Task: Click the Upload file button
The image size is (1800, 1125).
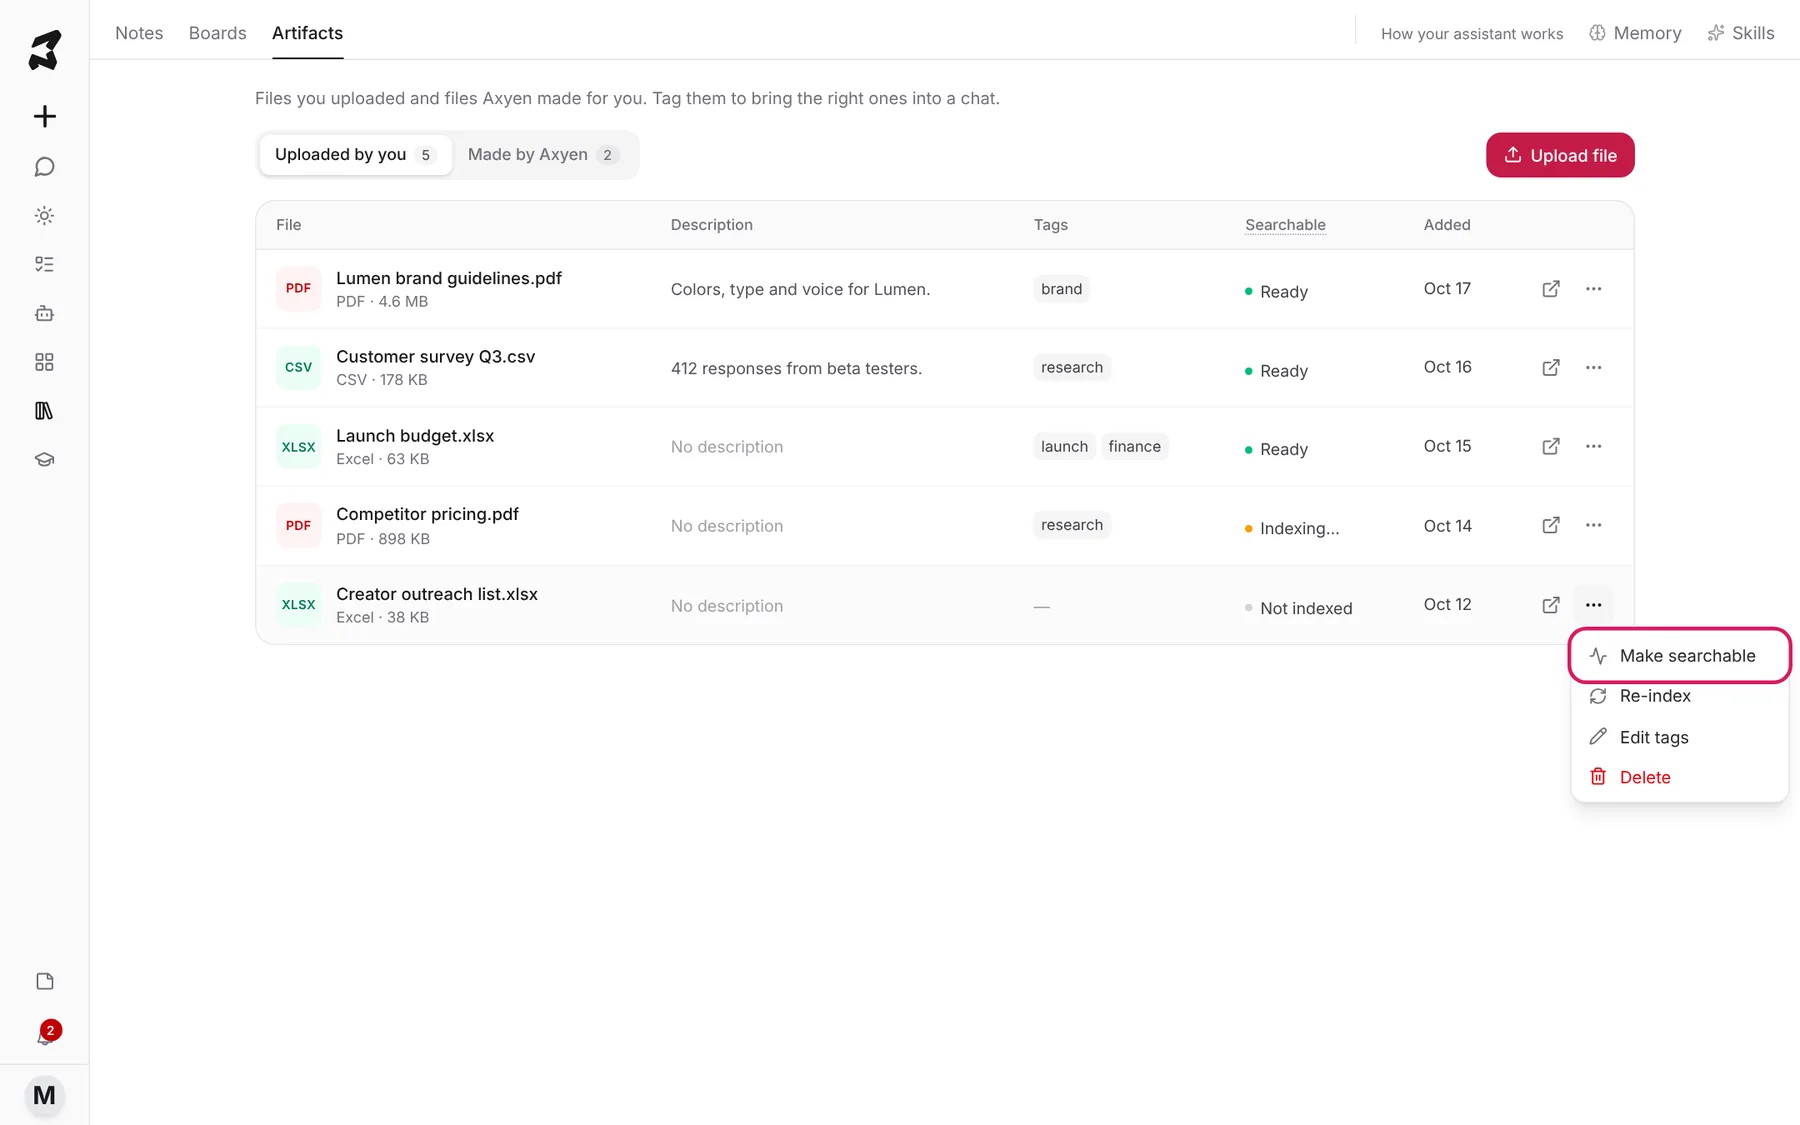Action: point(1560,155)
